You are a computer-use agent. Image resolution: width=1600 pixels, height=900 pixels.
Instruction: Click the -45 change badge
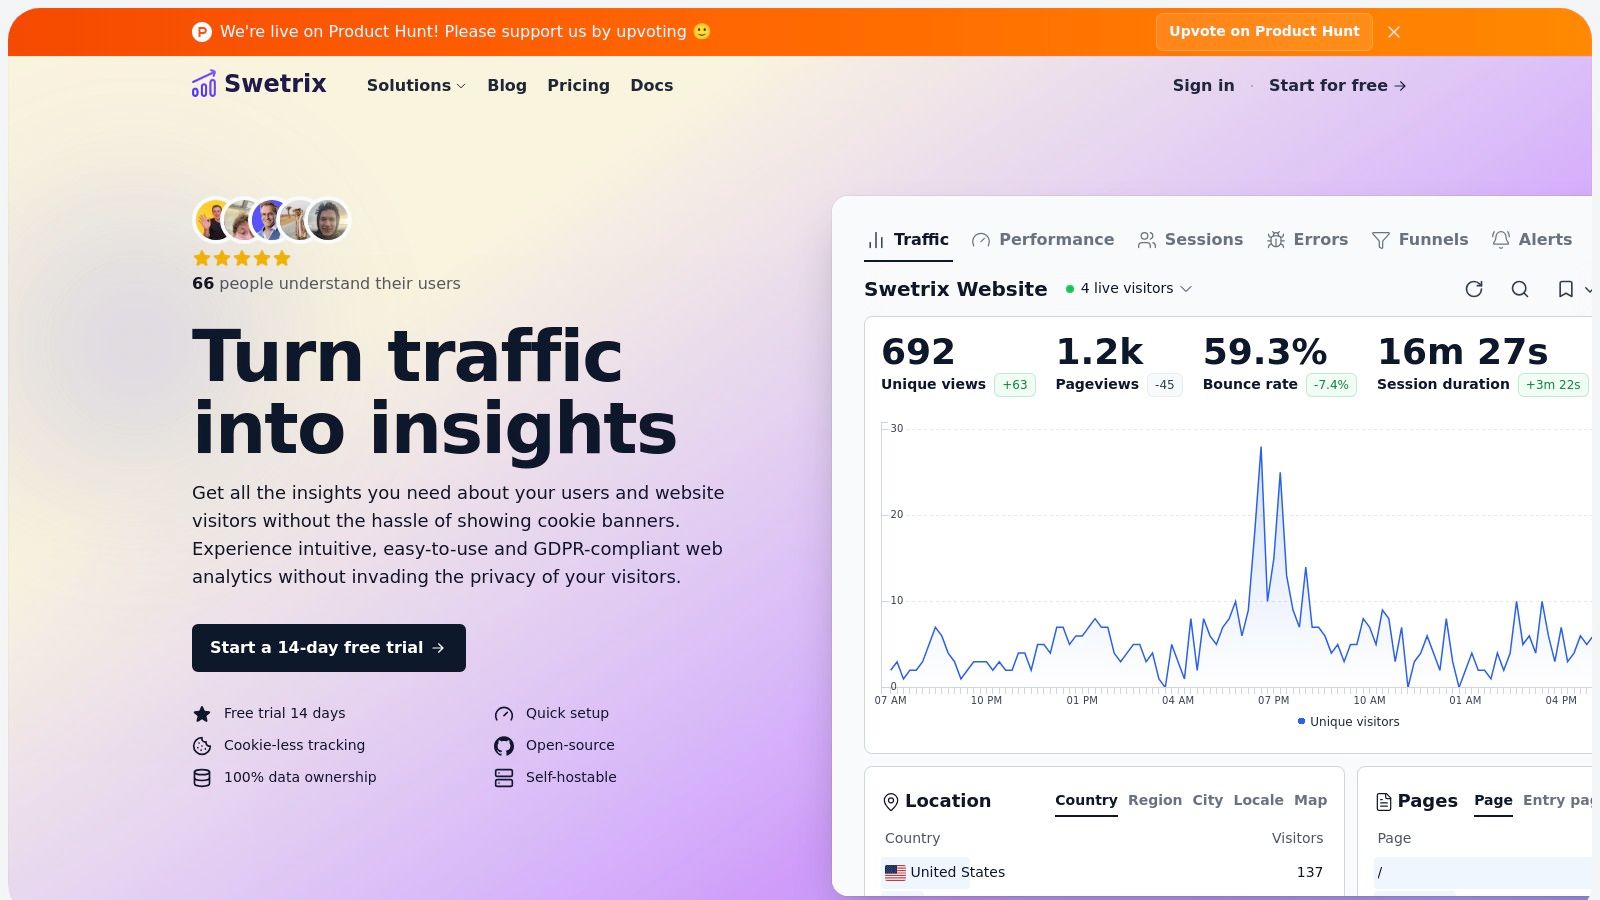point(1165,385)
